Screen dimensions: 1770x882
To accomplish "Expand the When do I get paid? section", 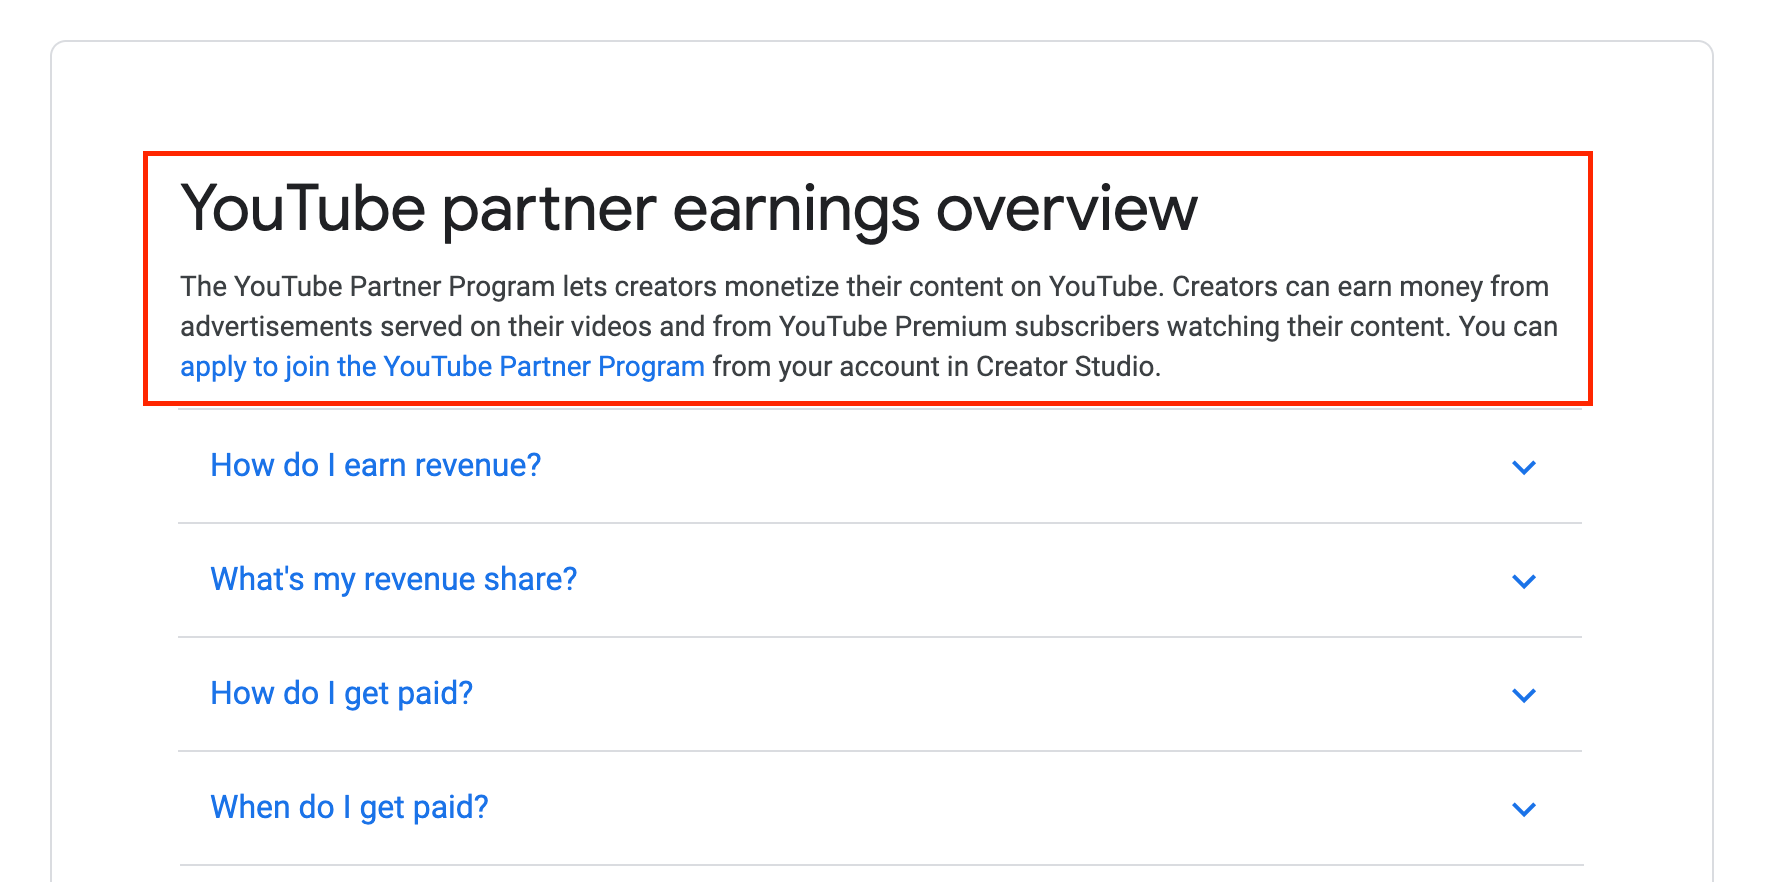I will pos(880,808).
